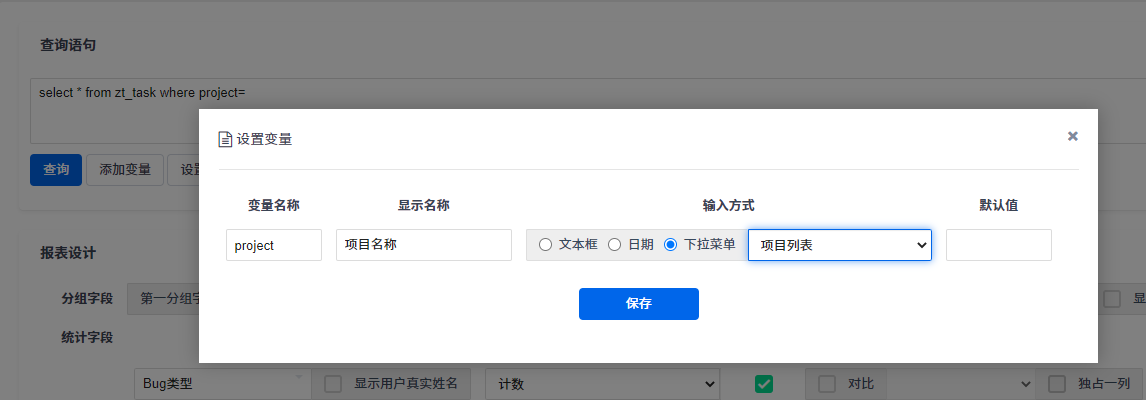Select the 文本框 radio option
This screenshot has width=1146, height=400.
coord(545,245)
